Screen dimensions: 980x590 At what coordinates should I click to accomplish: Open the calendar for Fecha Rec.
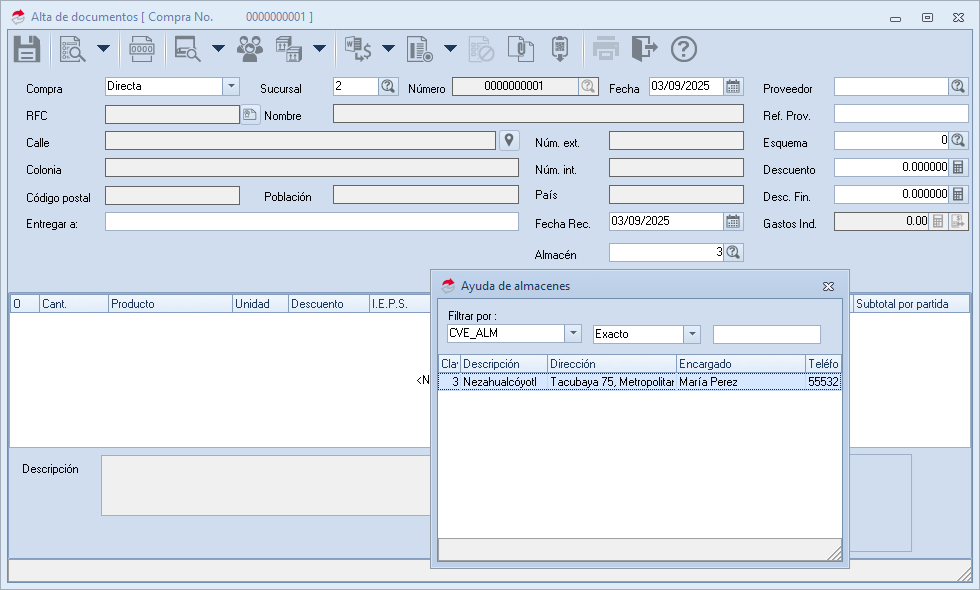coord(733,222)
